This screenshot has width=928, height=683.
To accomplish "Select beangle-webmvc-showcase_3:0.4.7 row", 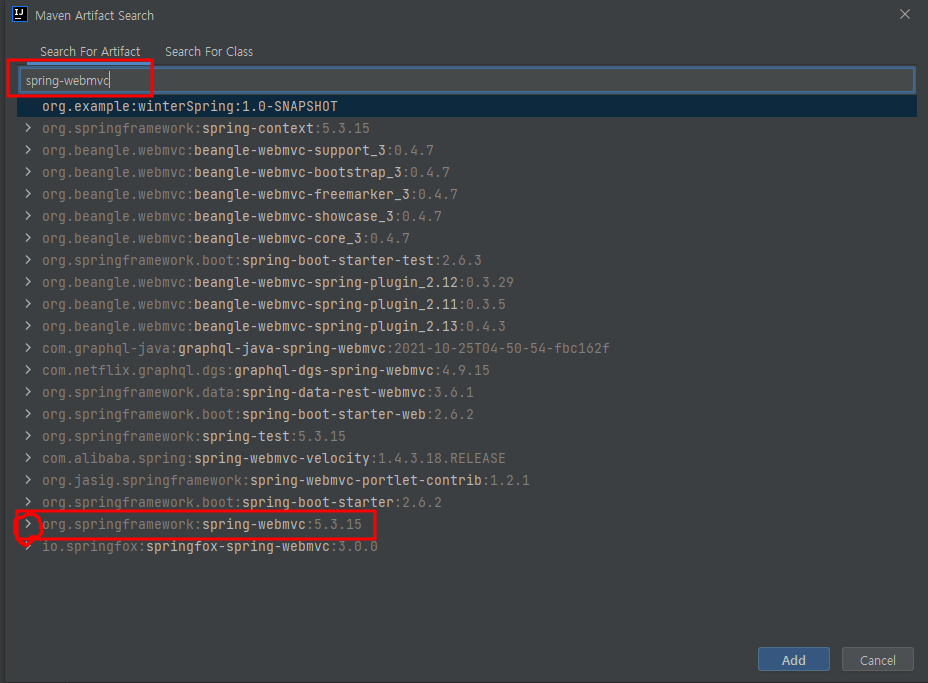I will pyautogui.click(x=467, y=216).
